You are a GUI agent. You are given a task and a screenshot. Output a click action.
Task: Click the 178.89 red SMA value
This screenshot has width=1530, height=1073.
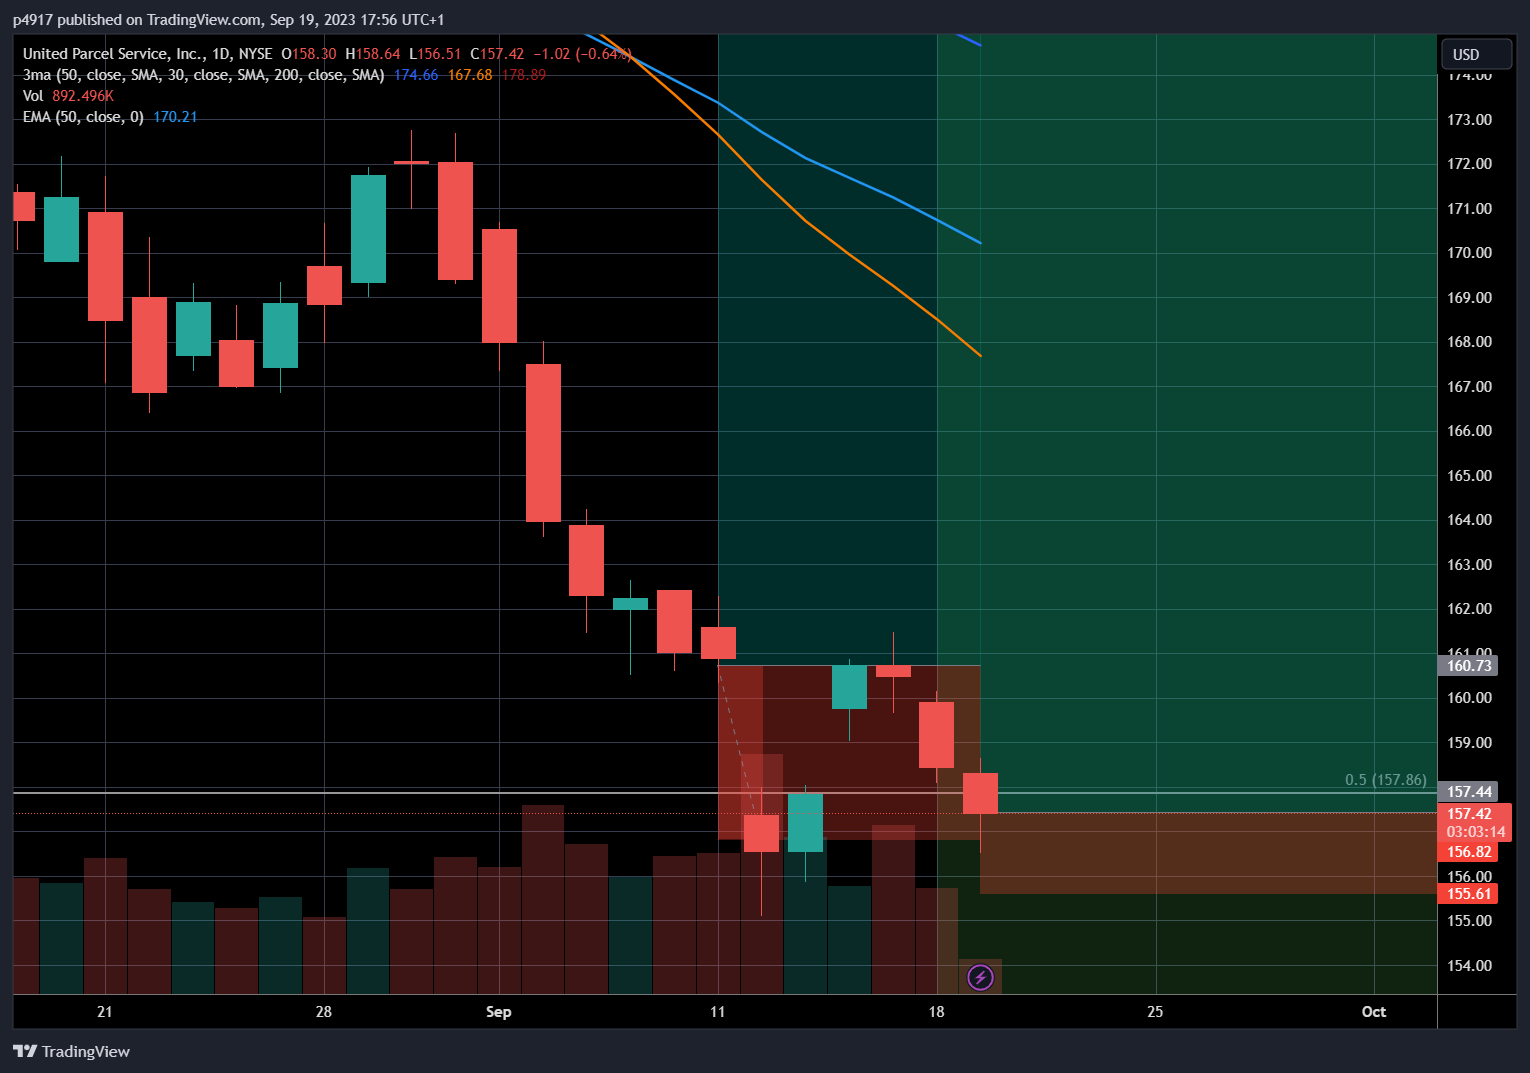(524, 75)
